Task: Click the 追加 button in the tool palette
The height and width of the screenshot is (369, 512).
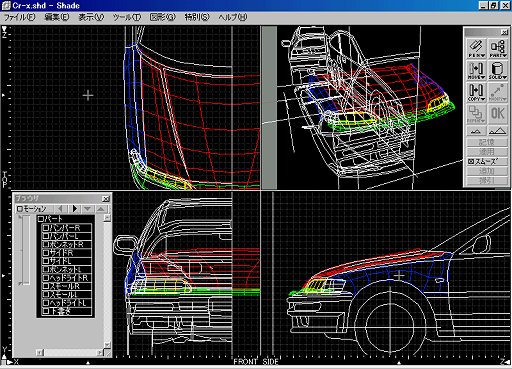Action: click(487, 171)
